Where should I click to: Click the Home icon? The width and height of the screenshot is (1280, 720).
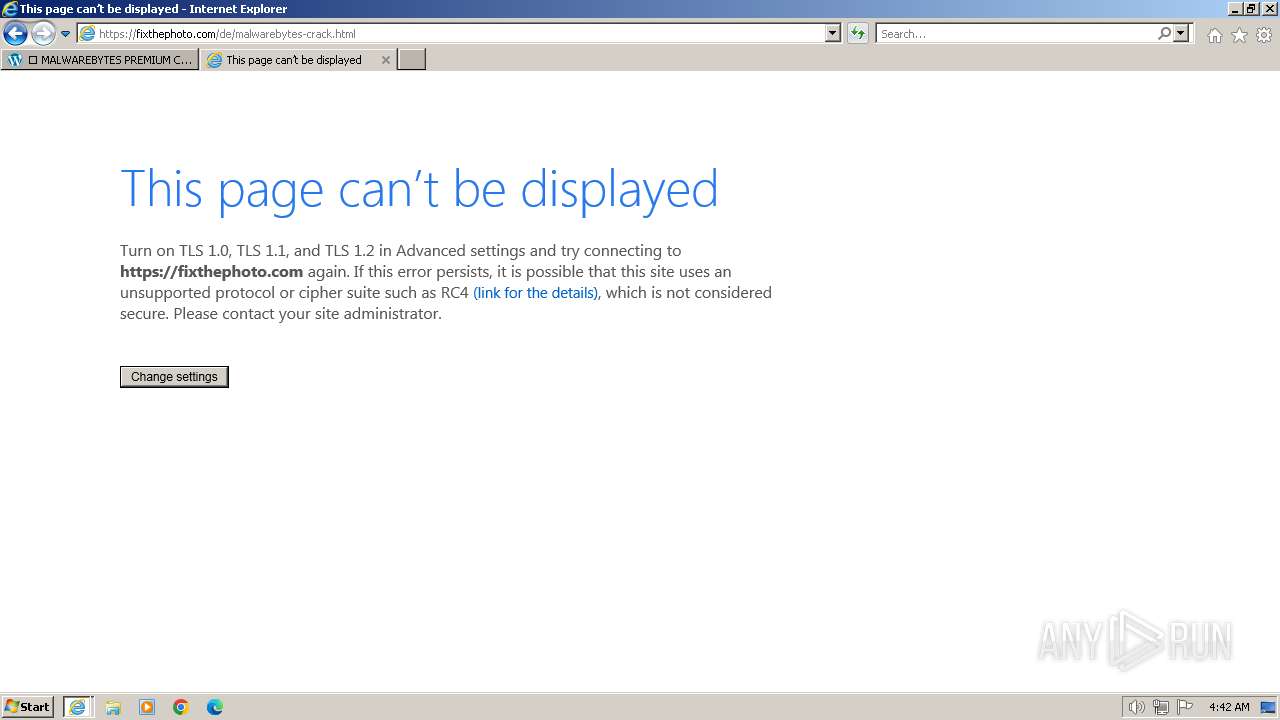click(1214, 35)
